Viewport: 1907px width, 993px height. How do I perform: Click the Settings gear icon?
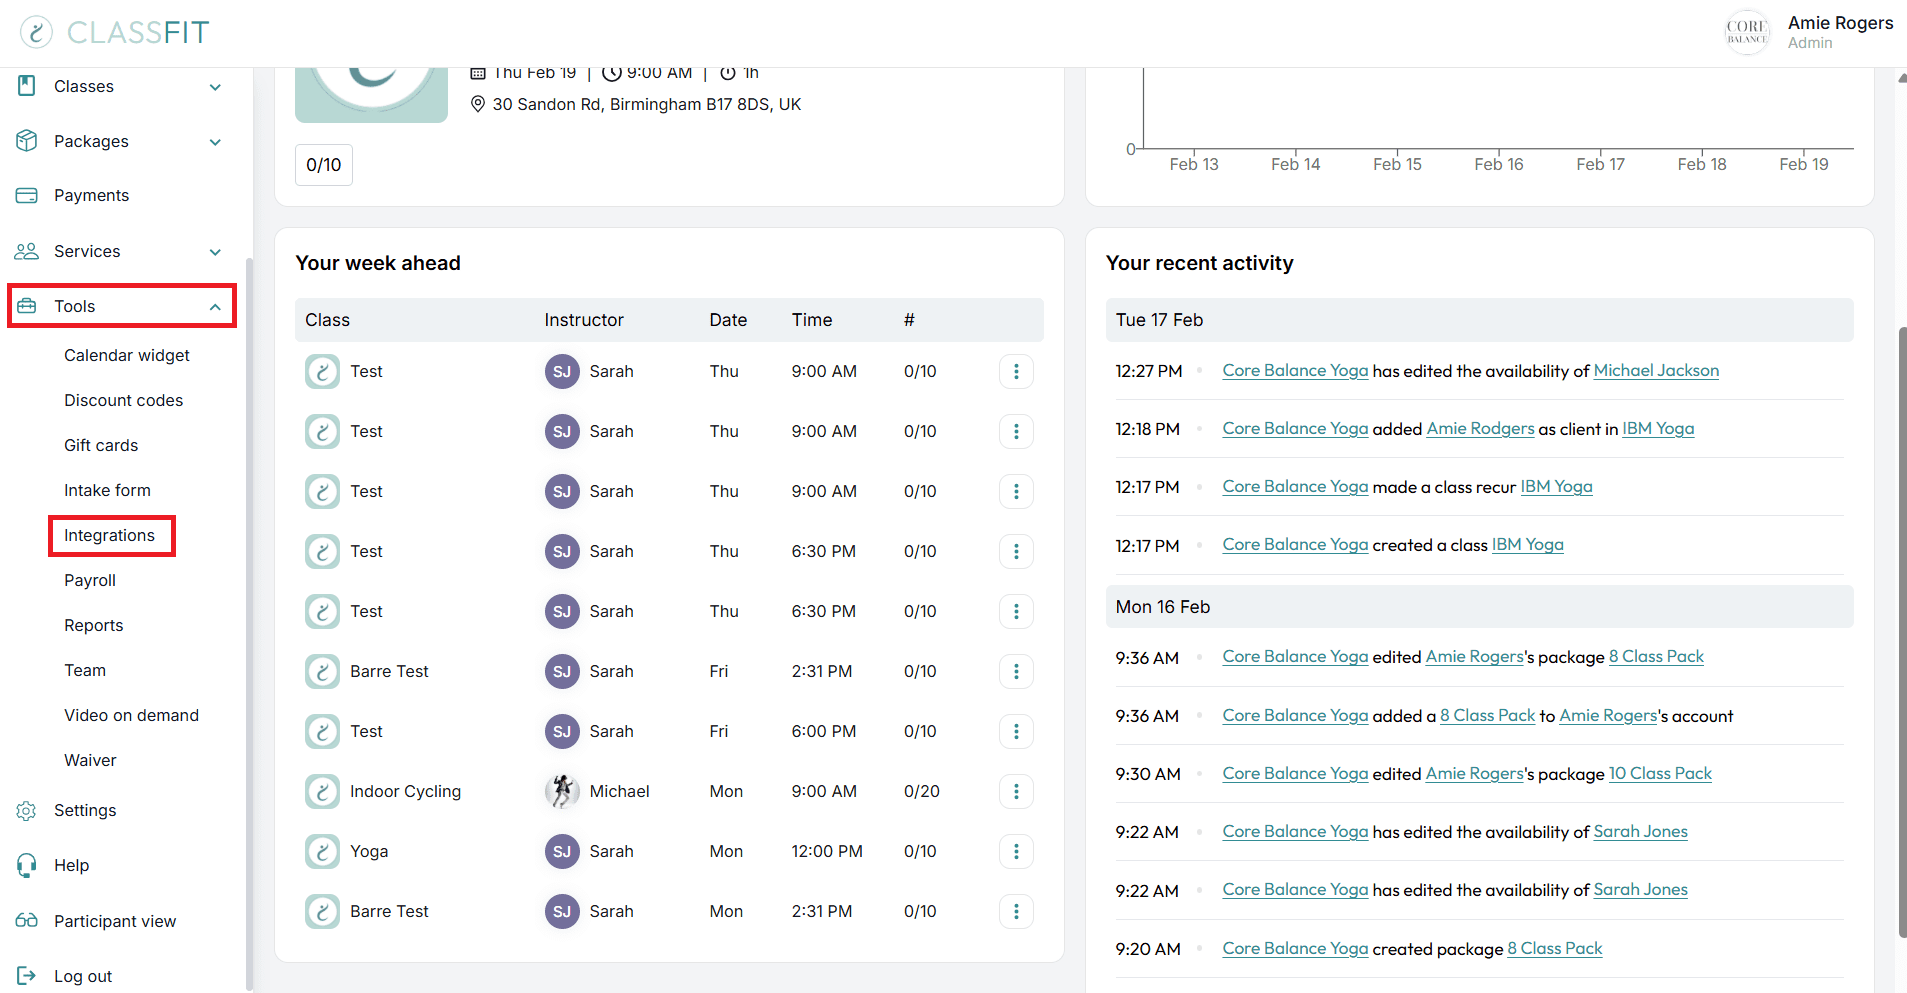[27, 811]
